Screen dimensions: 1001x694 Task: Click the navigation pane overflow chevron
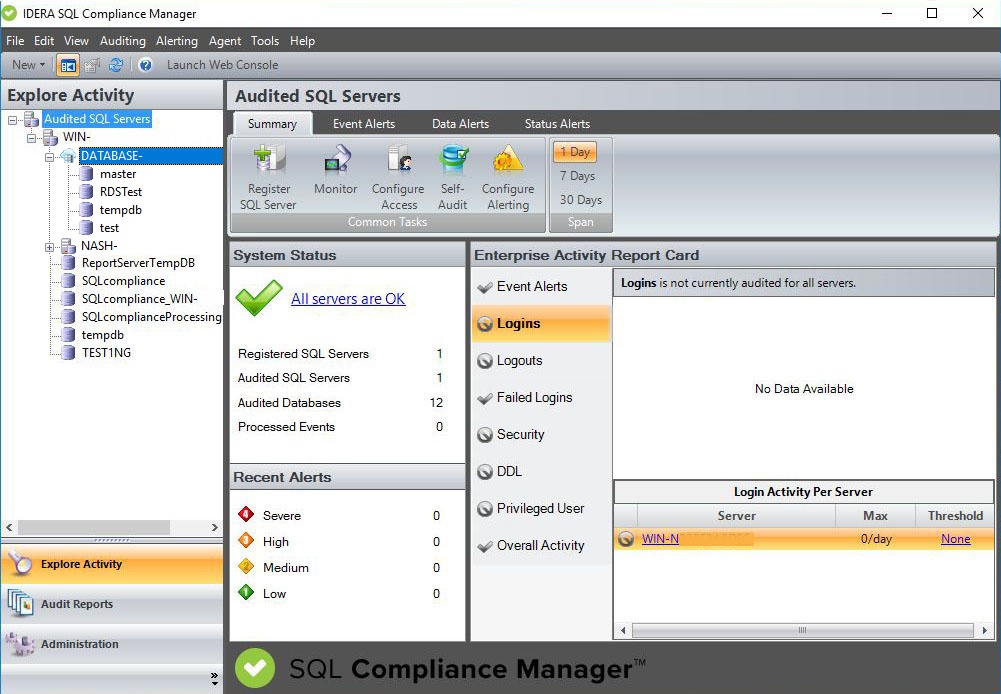(214, 679)
